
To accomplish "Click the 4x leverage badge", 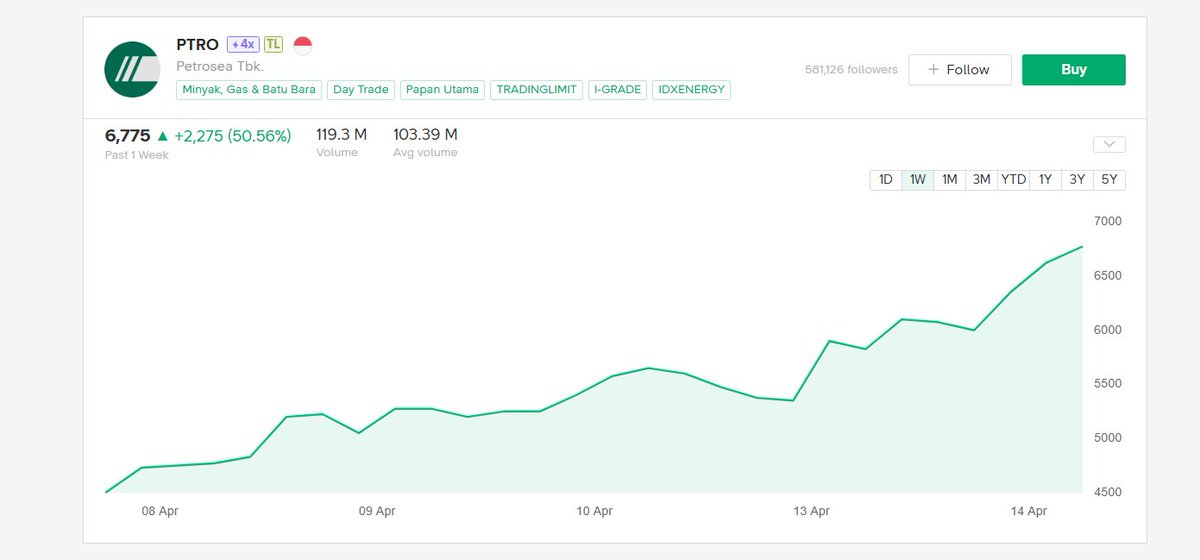I will 243,44.
